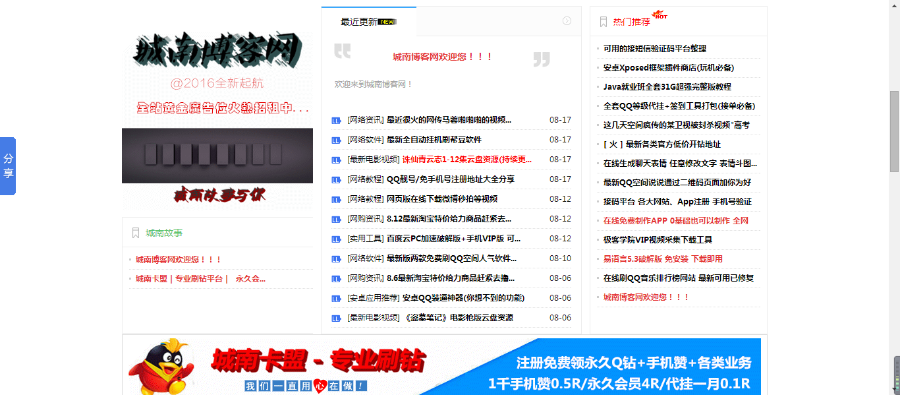Open red hot link 在线免费制作APP
Screen dimensions: 900x395
tap(676, 221)
